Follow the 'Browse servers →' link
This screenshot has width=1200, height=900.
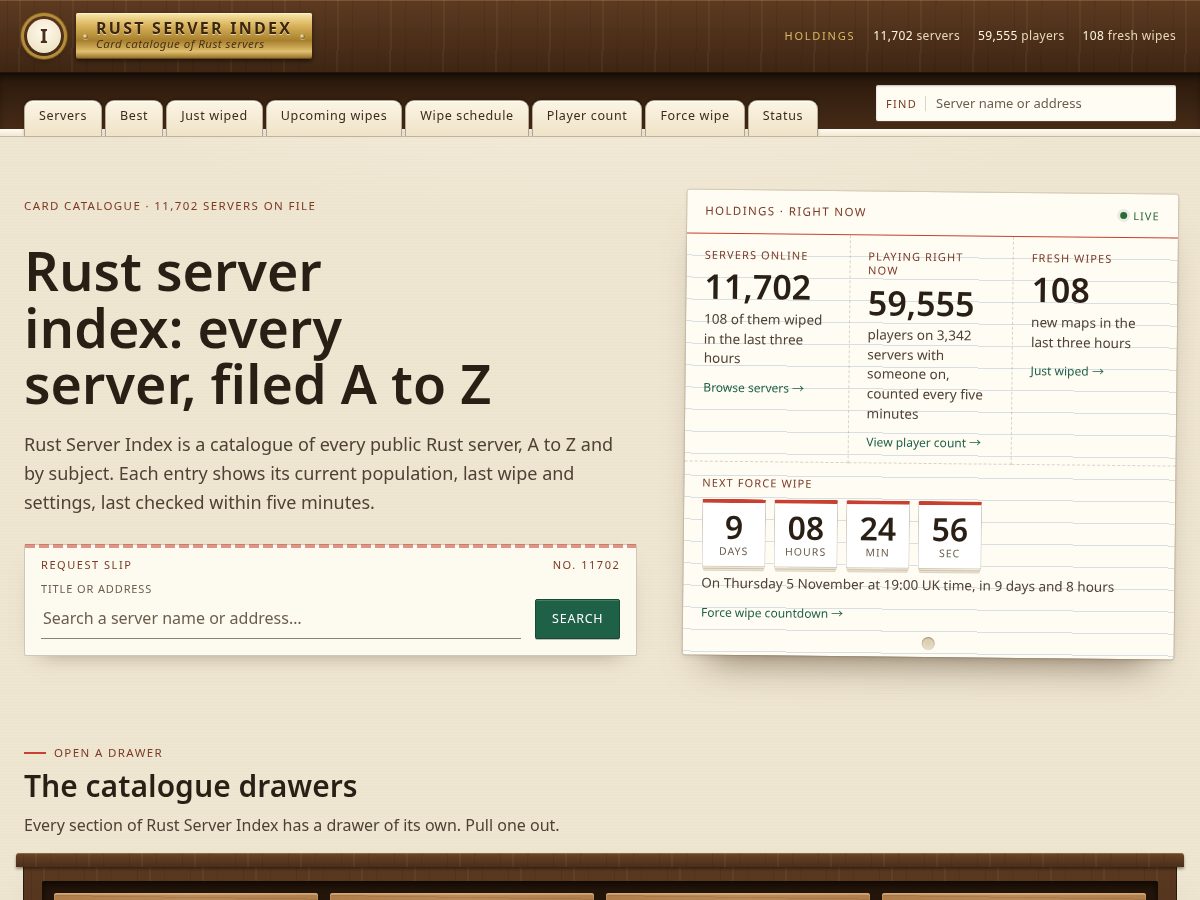click(x=753, y=388)
